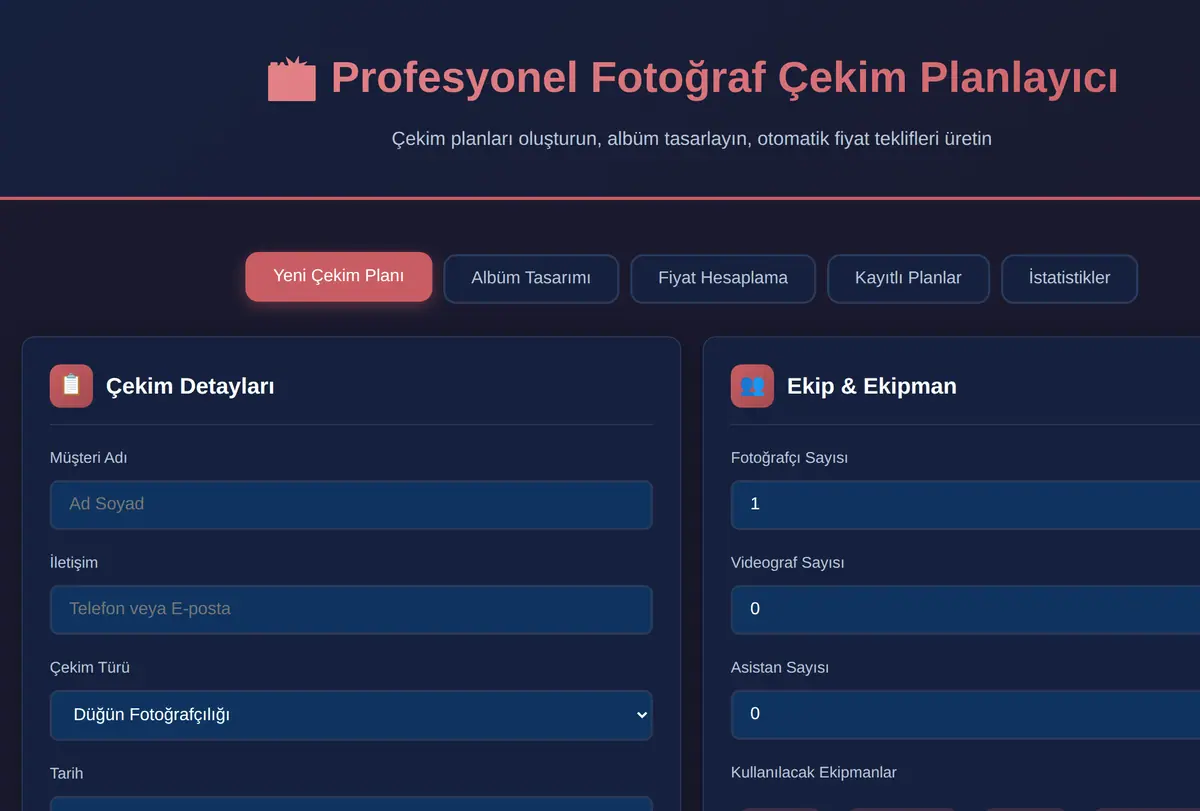Go to the Fiyat Hesaplama tab
1200x811 pixels.
723,278
